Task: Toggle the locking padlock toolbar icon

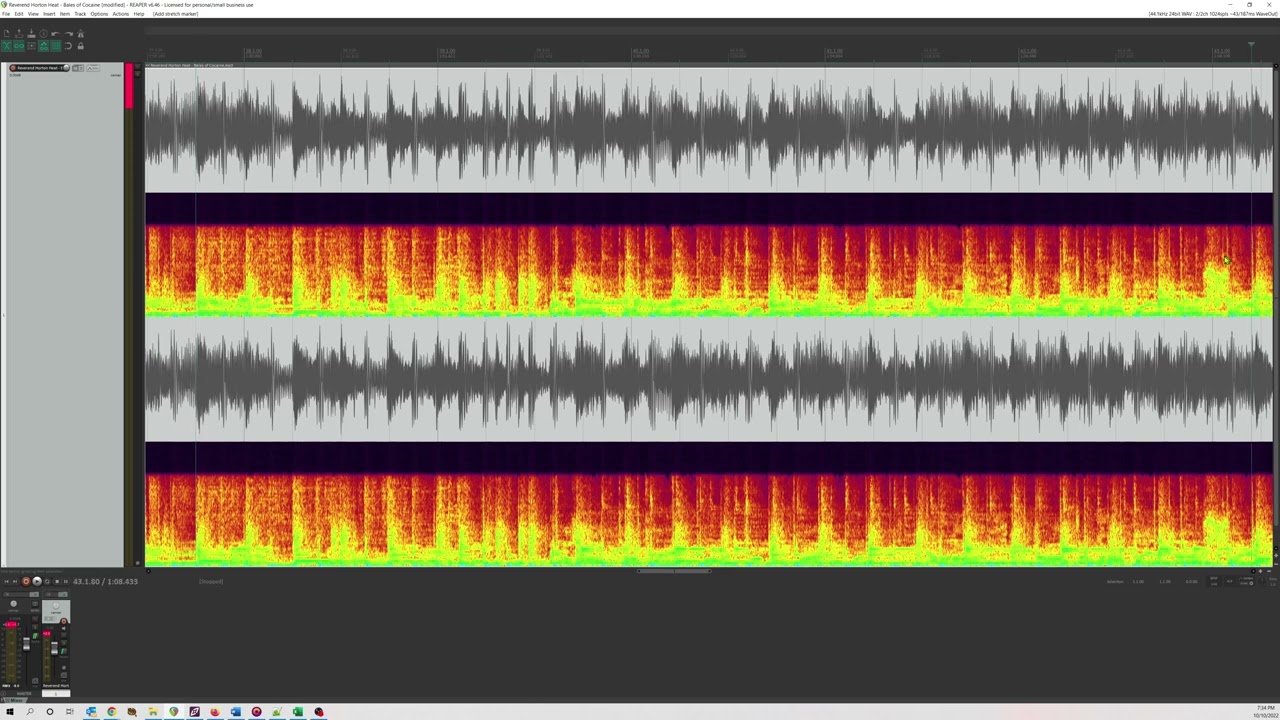Action: pyautogui.click(x=81, y=46)
